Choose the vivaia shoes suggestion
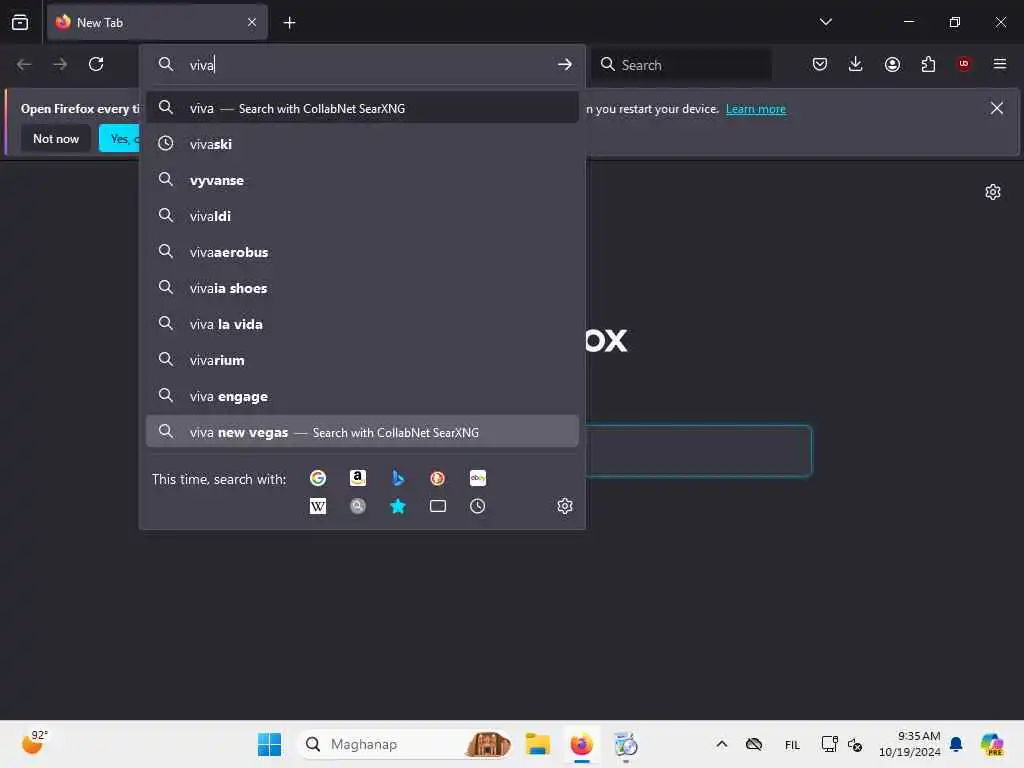Screen dimensions: 1024x768 coord(362,287)
